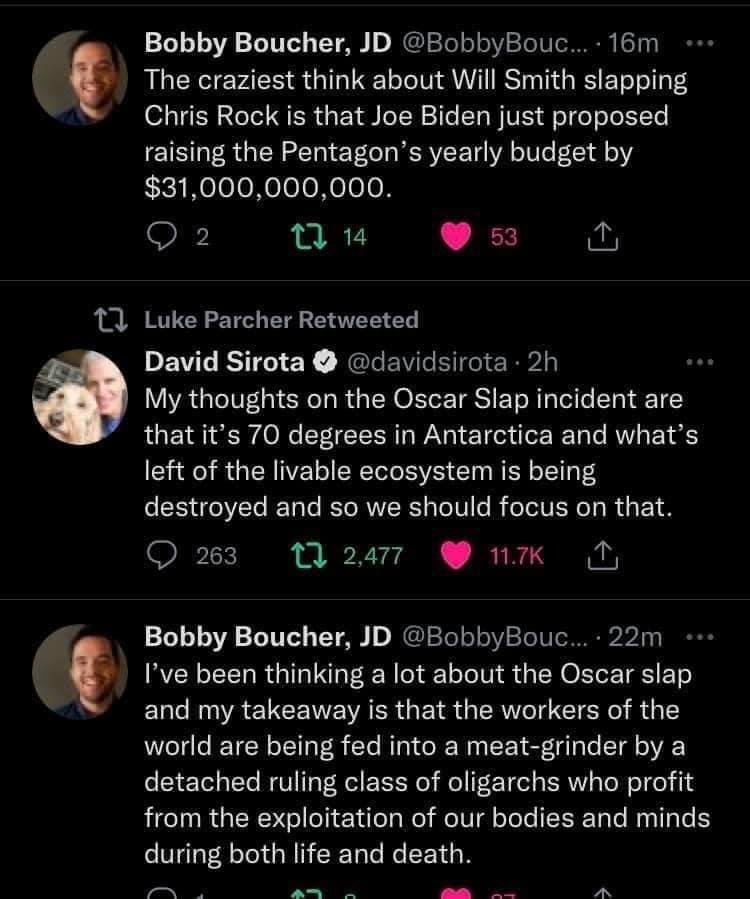Reply to the Pentagon budget tweet
The width and height of the screenshot is (750, 899).
coord(161,236)
